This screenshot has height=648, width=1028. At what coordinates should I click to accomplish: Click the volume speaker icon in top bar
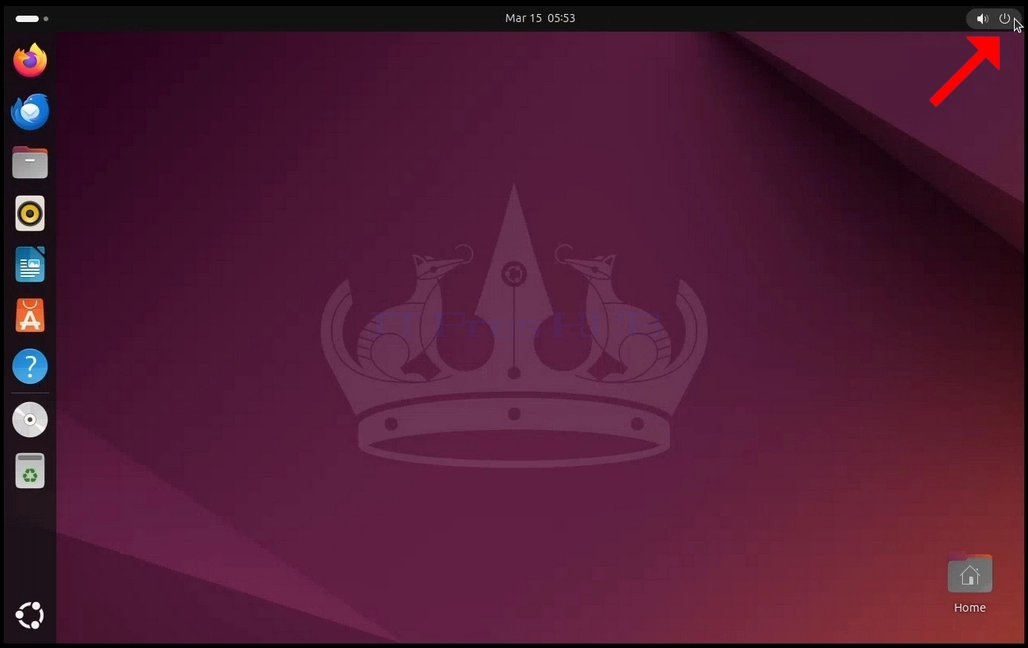pyautogui.click(x=982, y=18)
